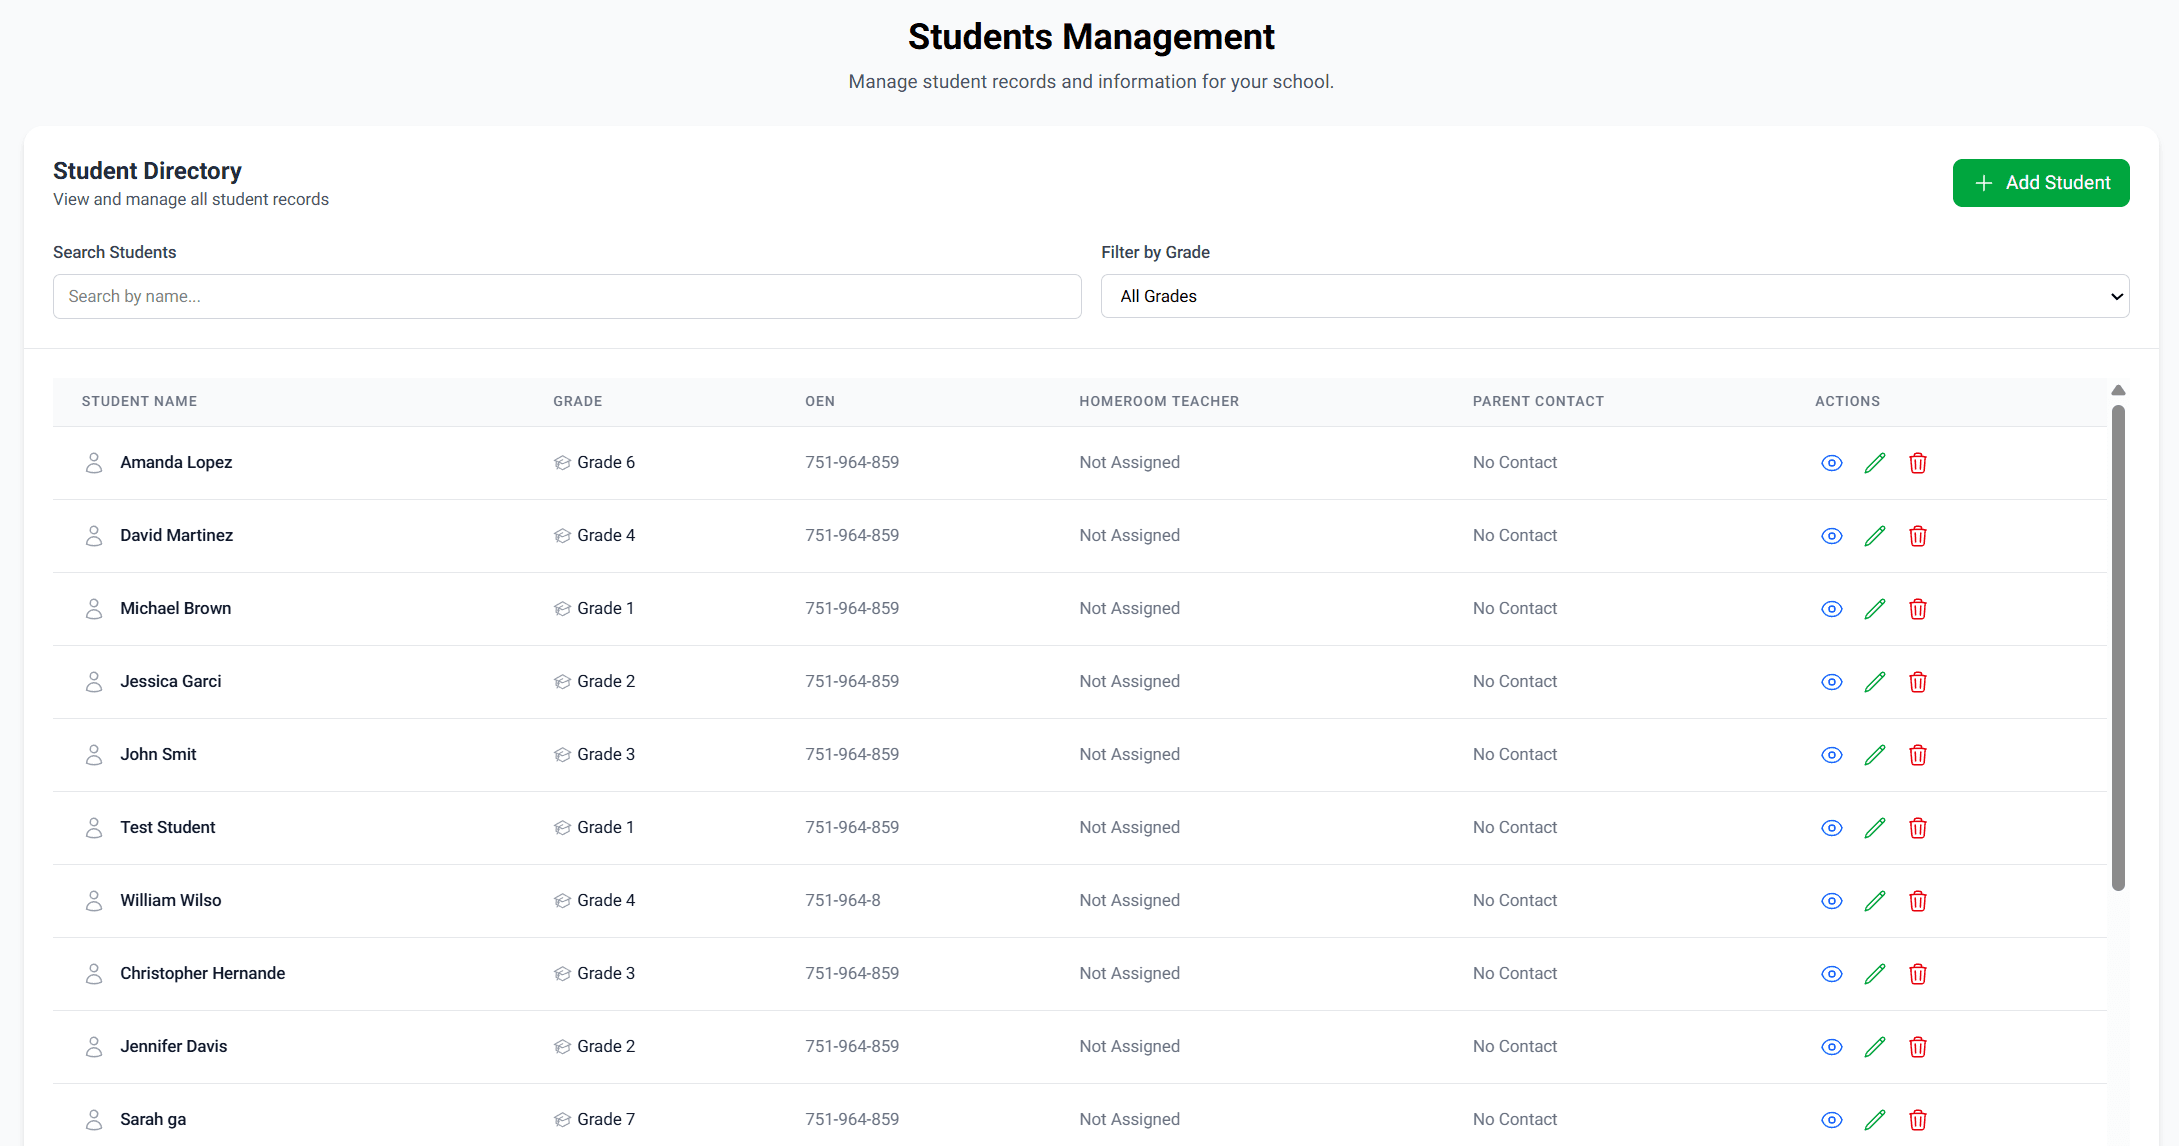Screen dimensions: 2179x1146
Task: Click the Grade column header
Action: 577,401
